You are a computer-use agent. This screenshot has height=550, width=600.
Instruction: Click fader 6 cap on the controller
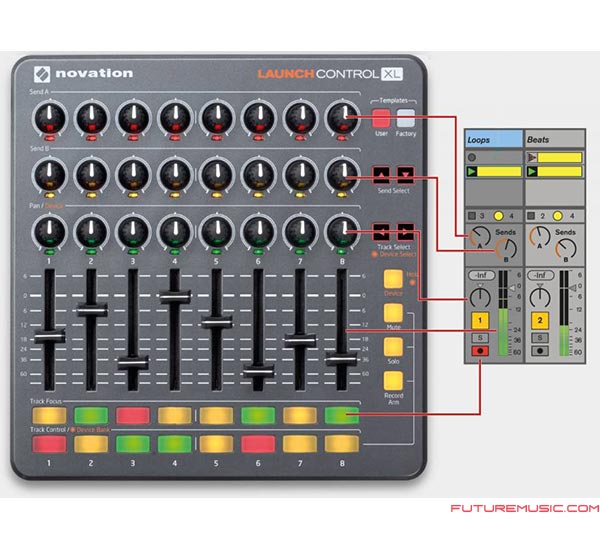coord(259,372)
